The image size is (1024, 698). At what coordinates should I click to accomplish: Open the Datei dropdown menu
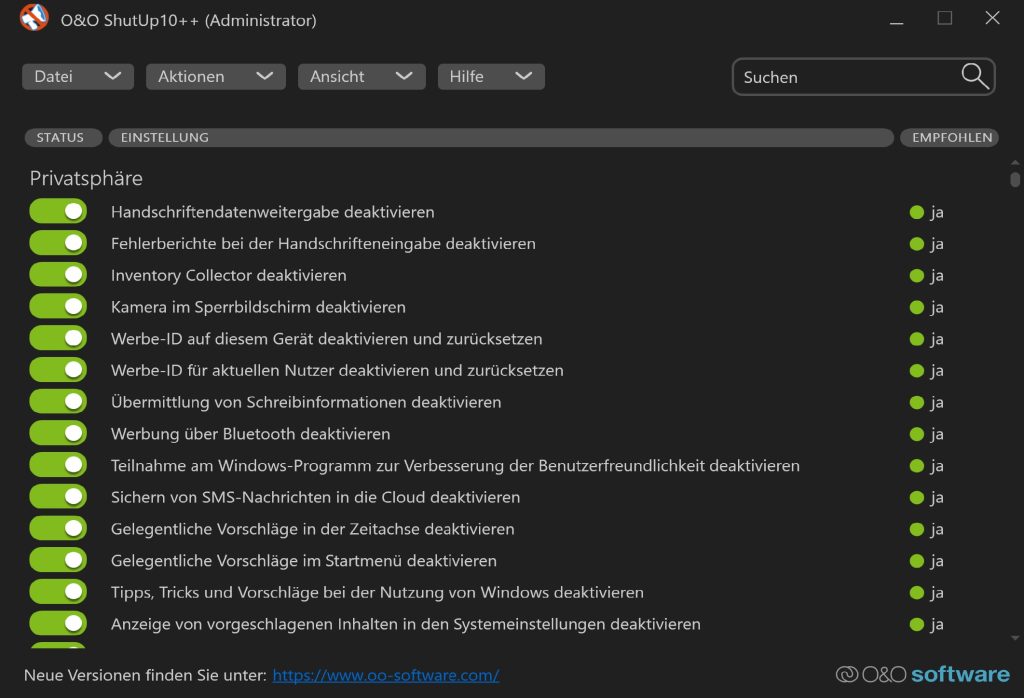tap(78, 76)
